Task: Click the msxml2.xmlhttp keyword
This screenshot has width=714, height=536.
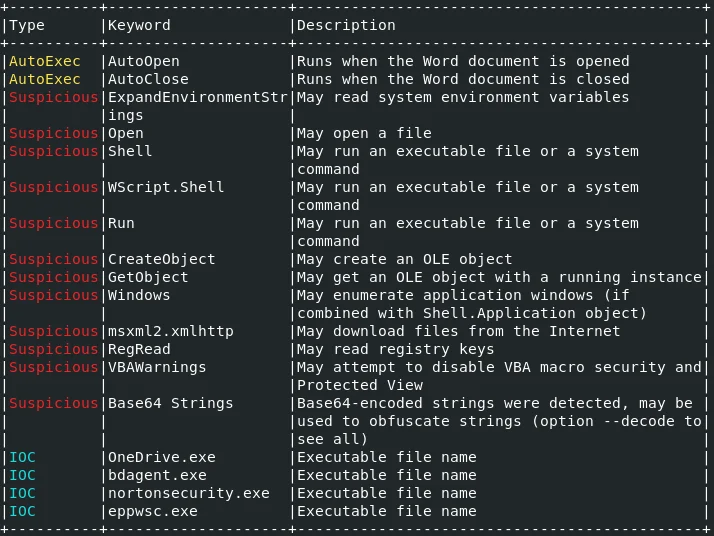Action: coord(170,332)
